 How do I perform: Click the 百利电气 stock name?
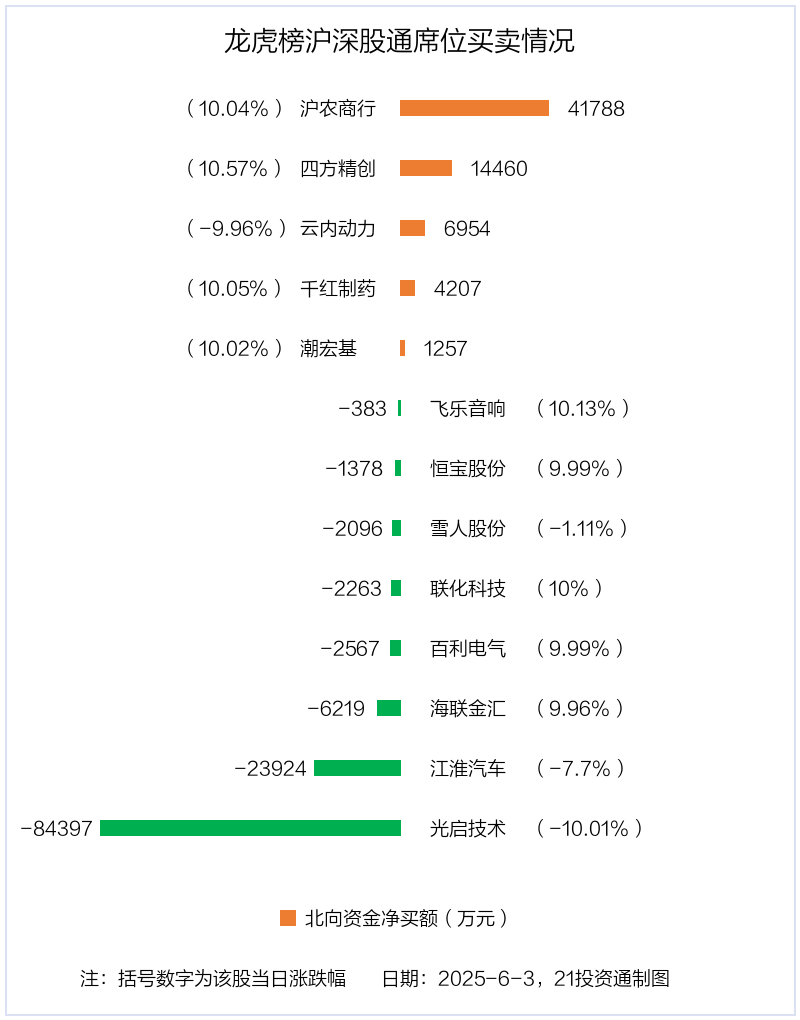468,648
